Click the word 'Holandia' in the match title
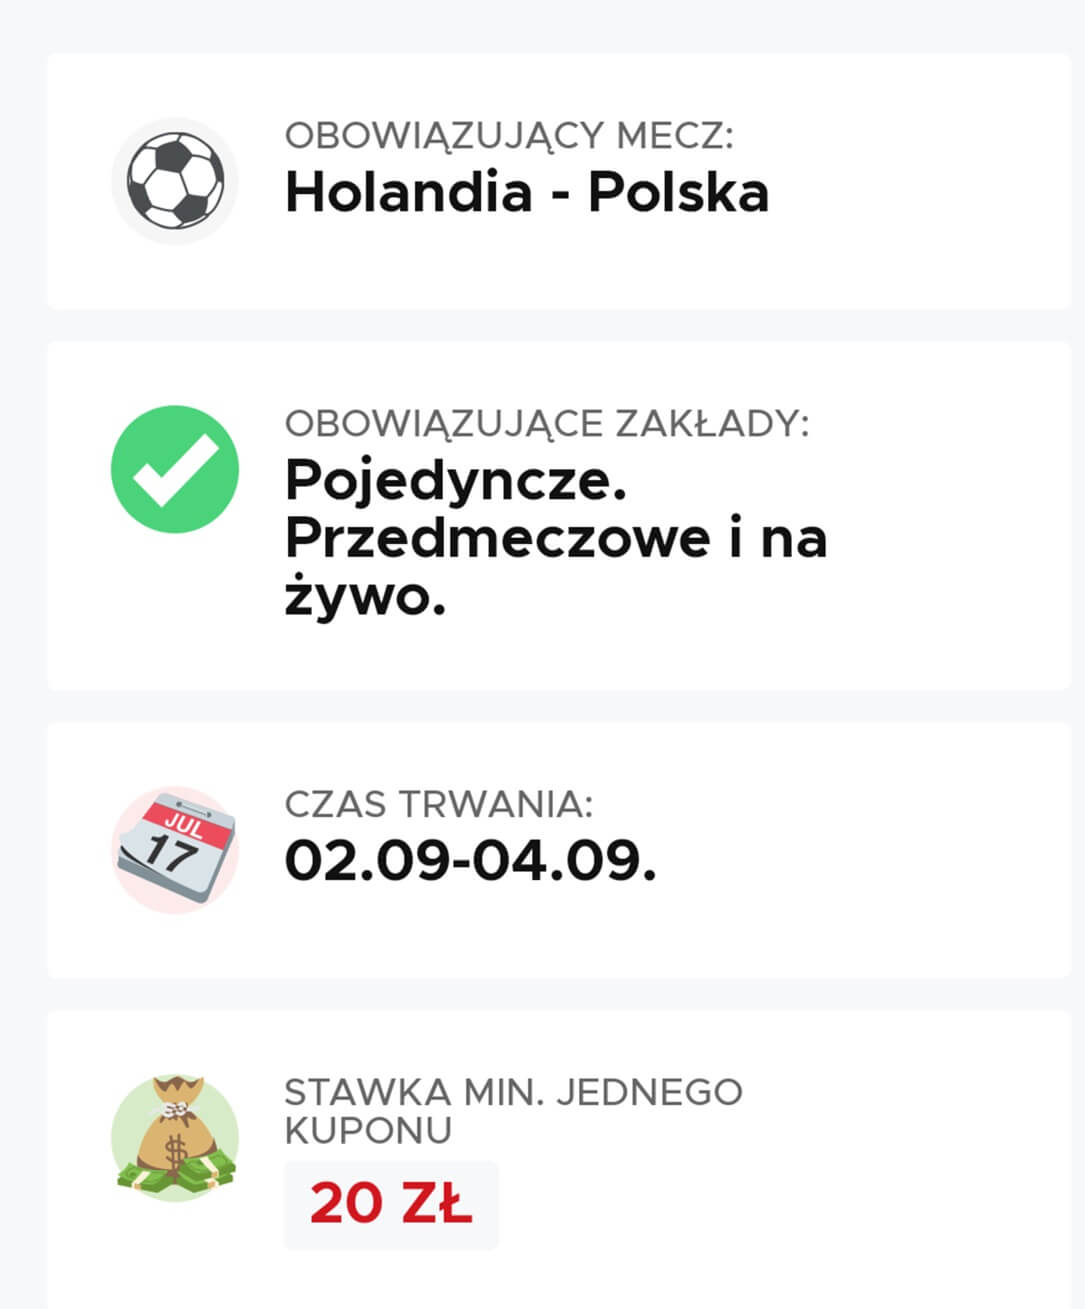The image size is (1085, 1309). point(408,192)
